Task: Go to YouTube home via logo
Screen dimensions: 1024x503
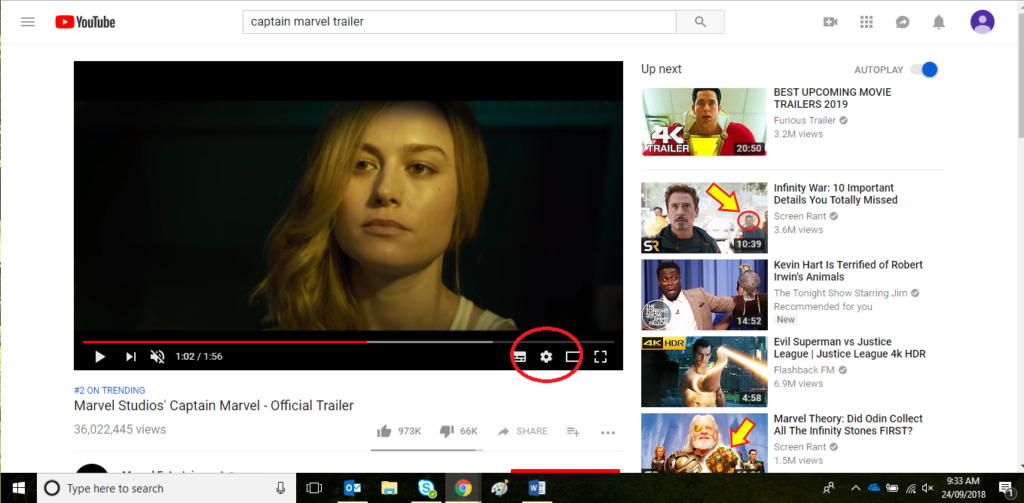Action: 85,22
